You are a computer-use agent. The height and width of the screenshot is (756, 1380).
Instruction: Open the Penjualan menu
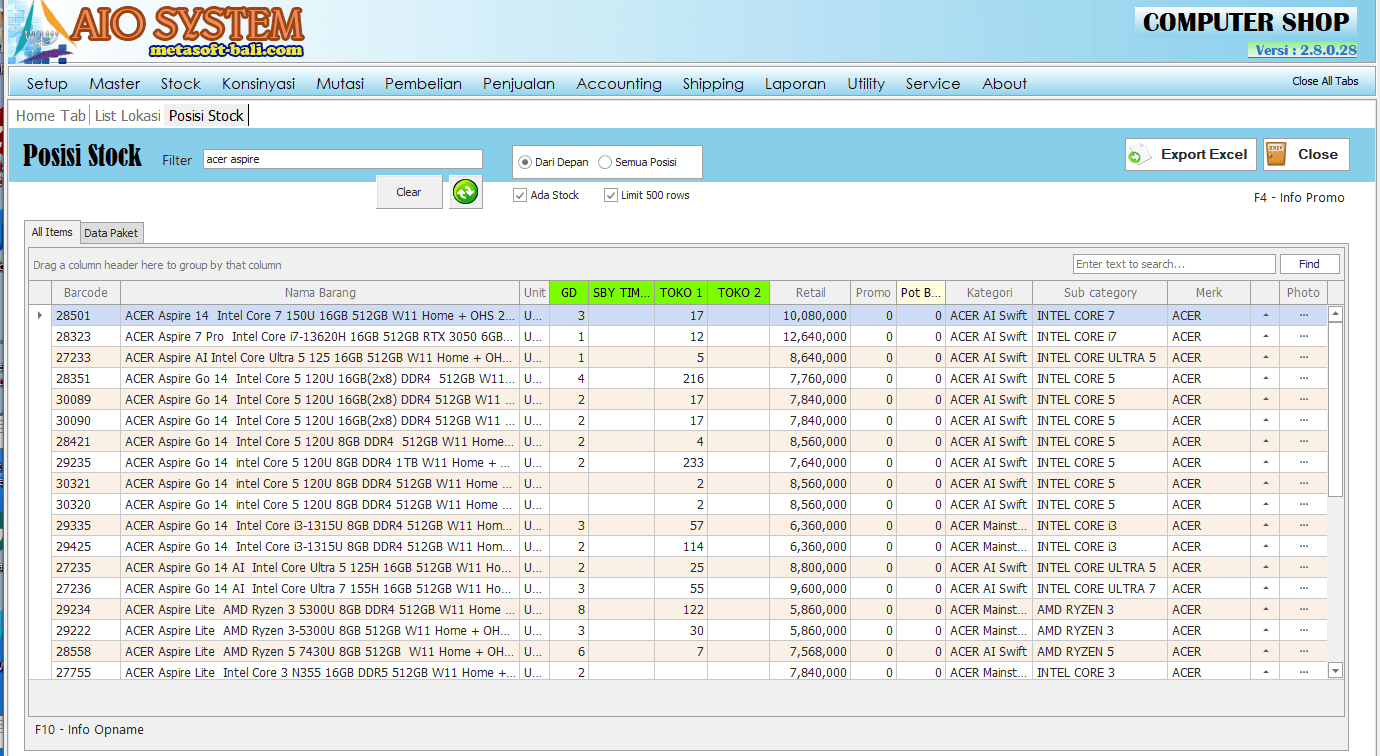point(519,84)
